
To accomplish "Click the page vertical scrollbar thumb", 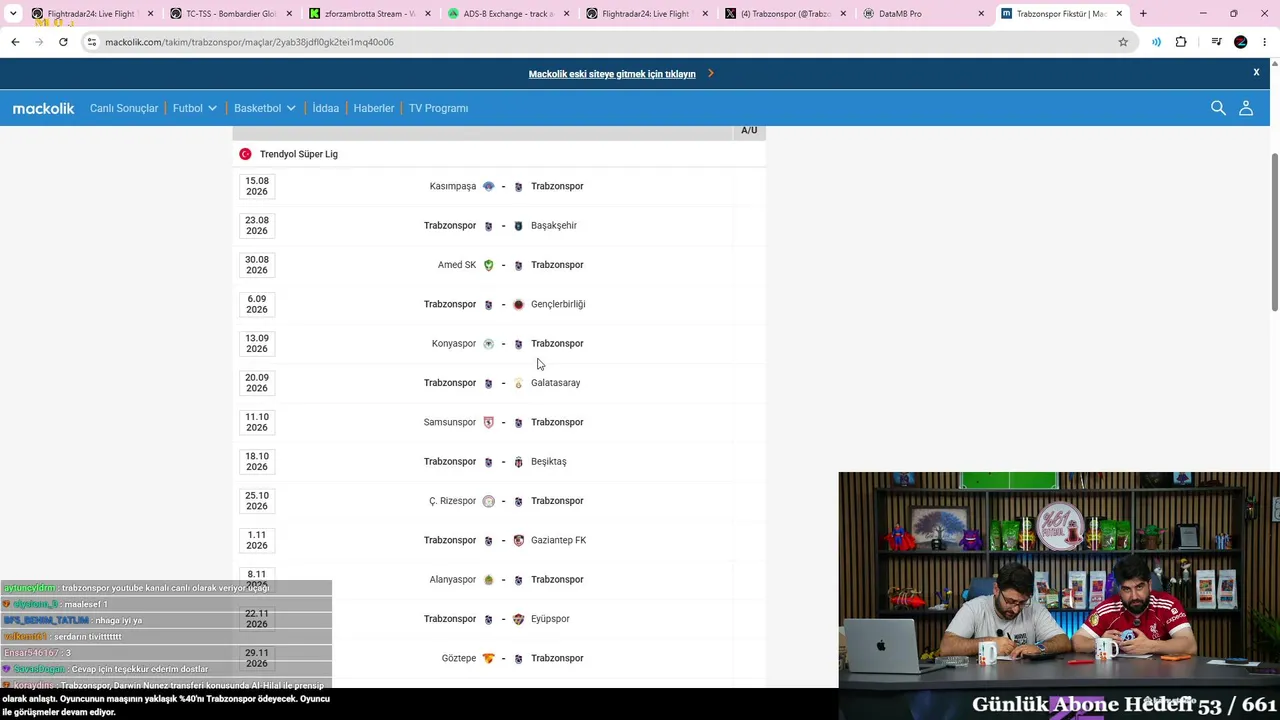I will (1274, 232).
